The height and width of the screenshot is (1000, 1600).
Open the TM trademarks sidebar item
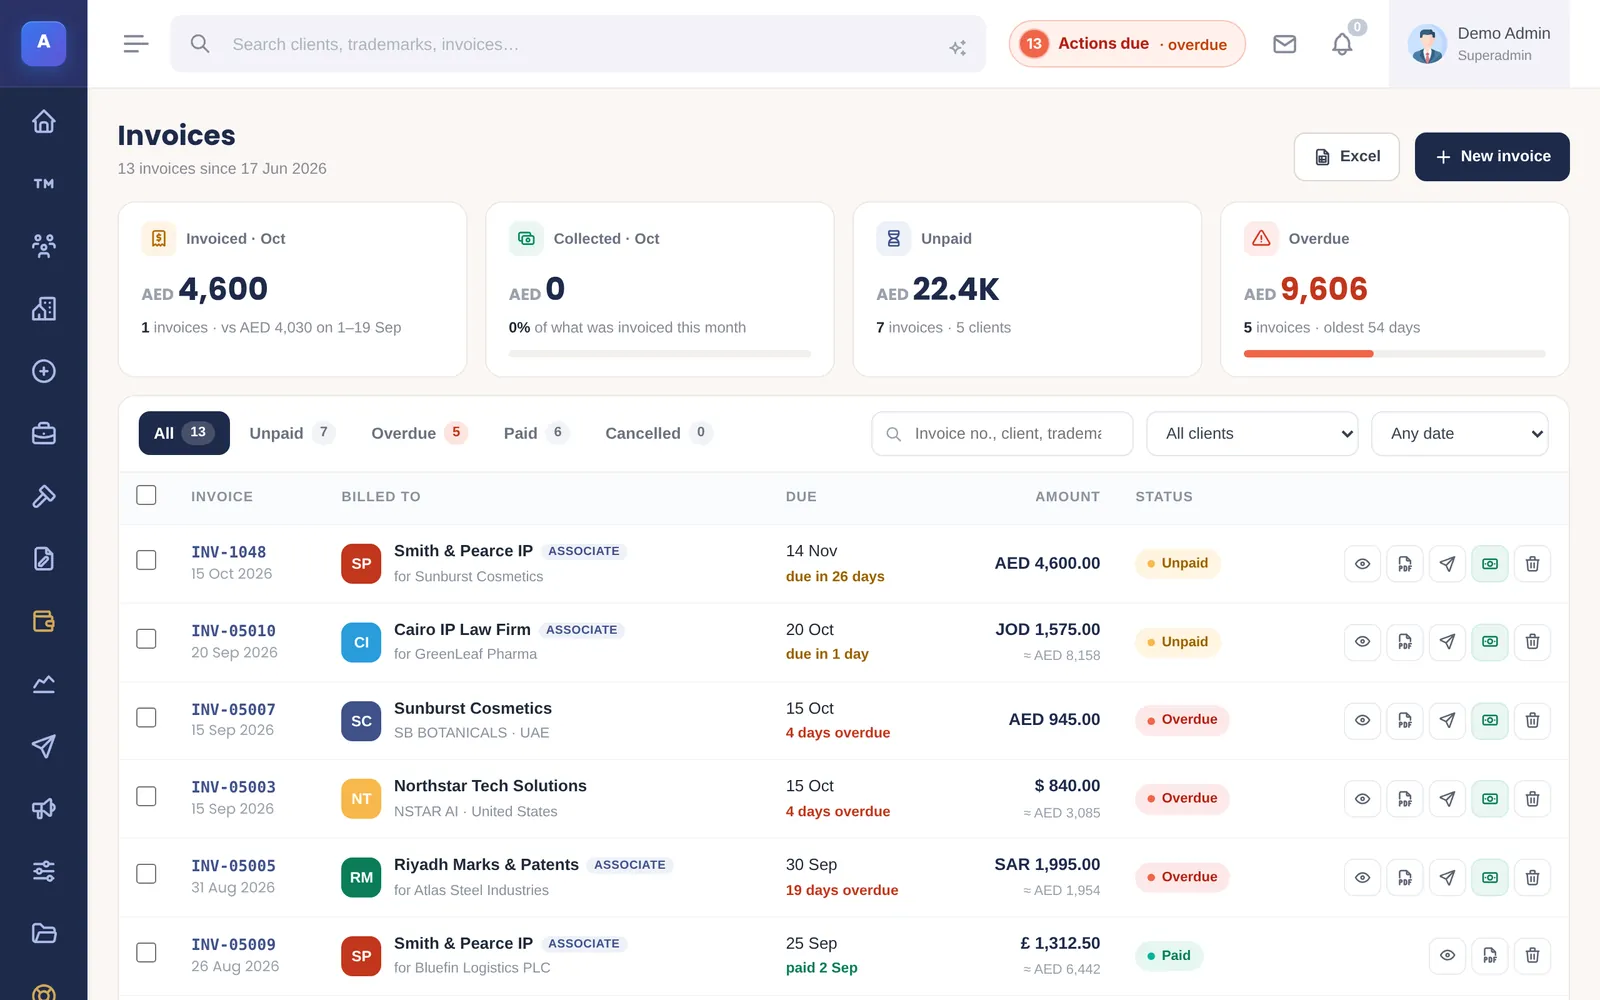coord(43,184)
